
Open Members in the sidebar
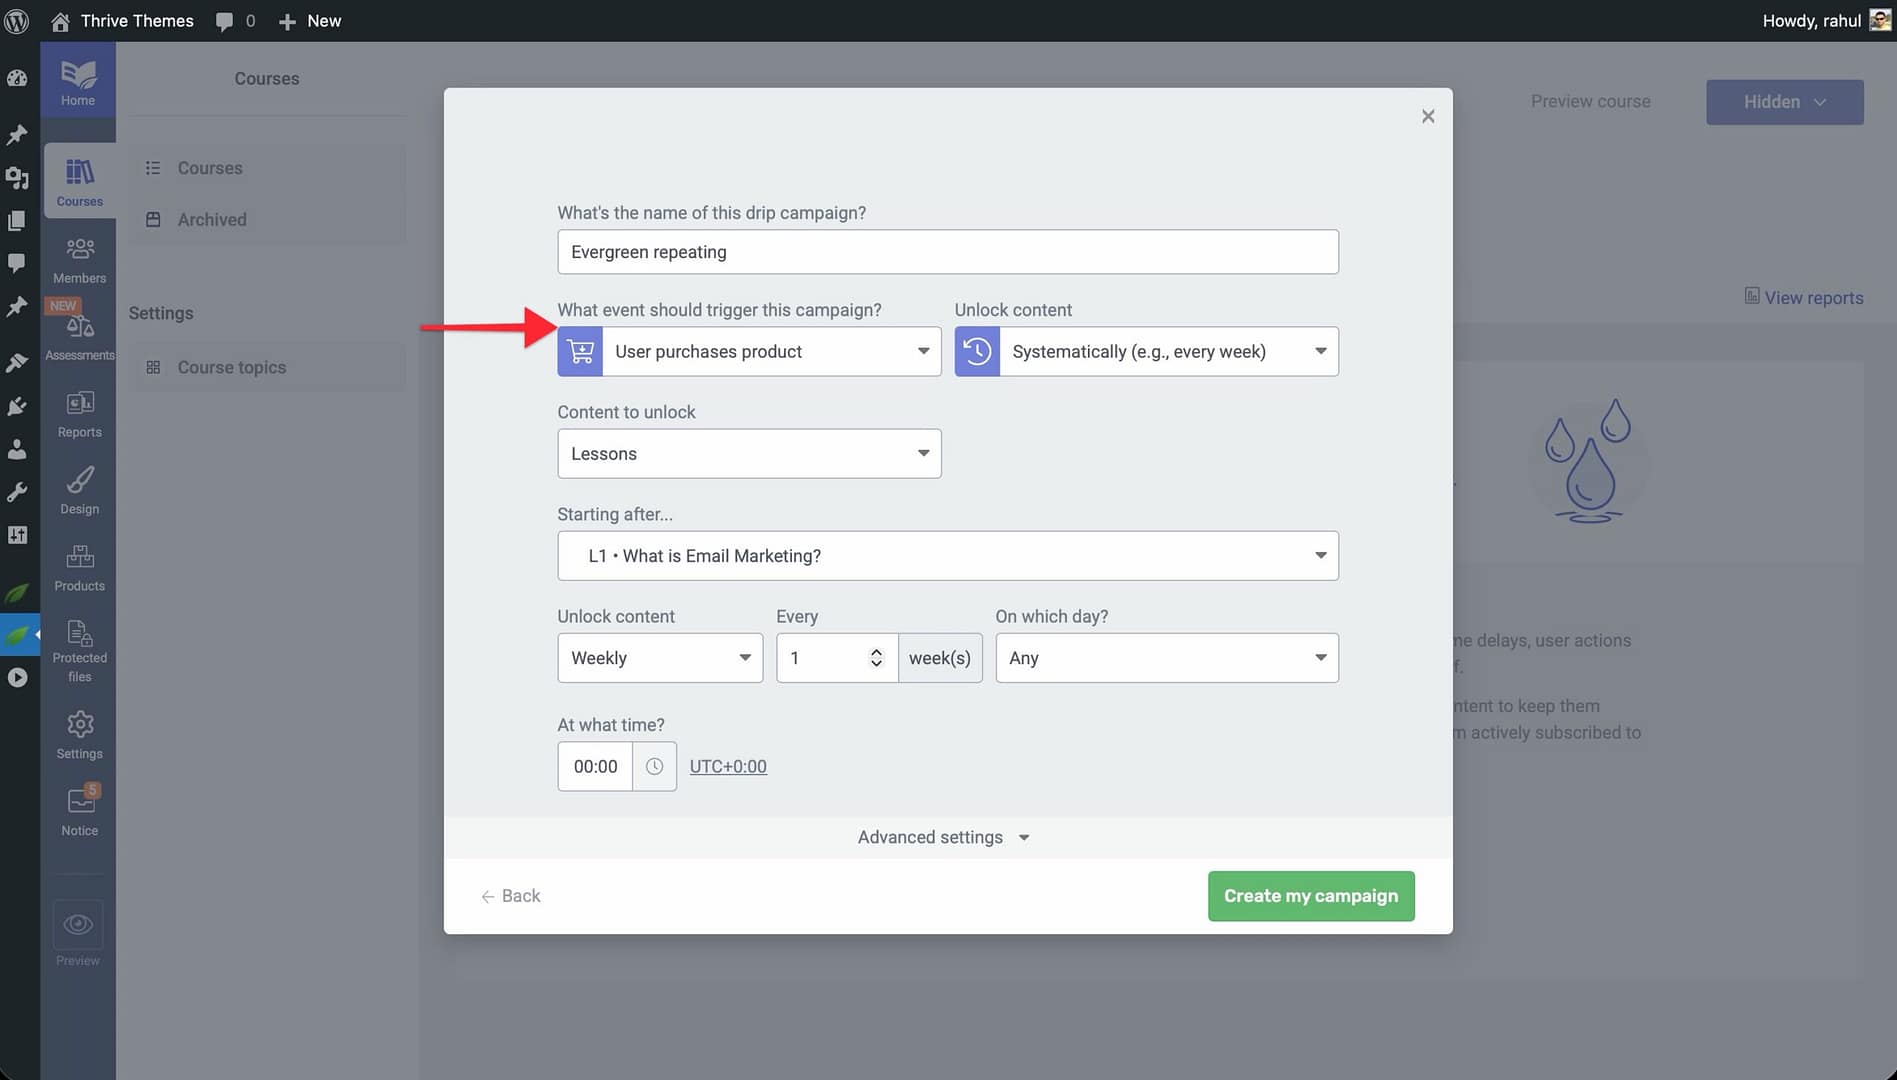79,260
